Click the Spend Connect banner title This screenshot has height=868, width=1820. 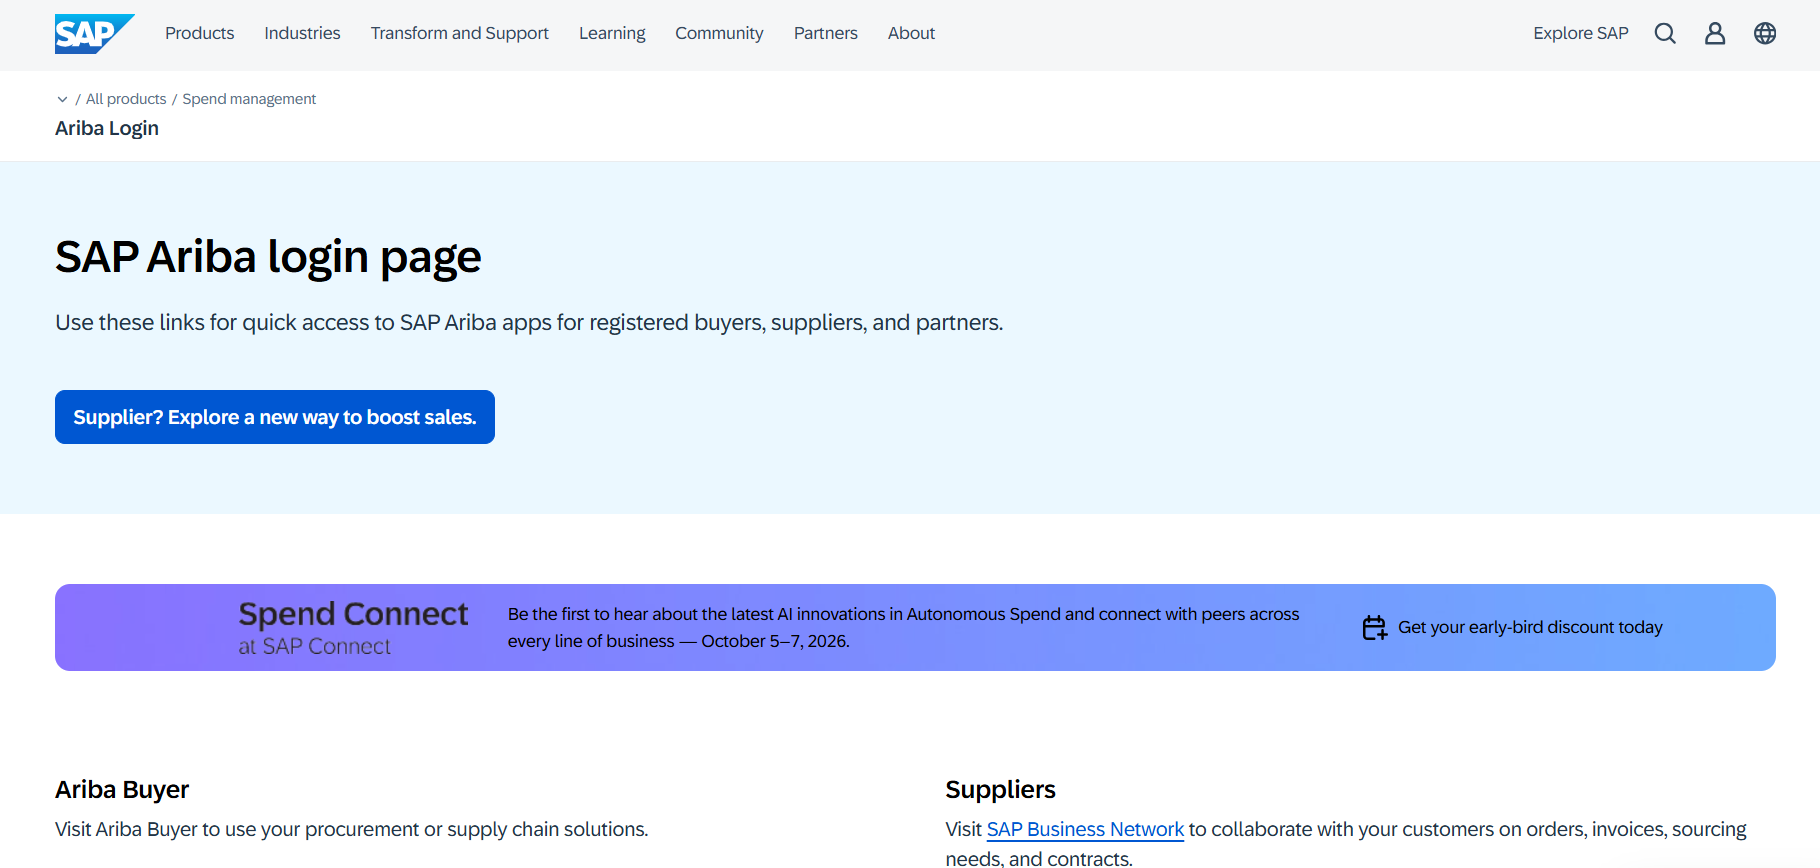353,613
